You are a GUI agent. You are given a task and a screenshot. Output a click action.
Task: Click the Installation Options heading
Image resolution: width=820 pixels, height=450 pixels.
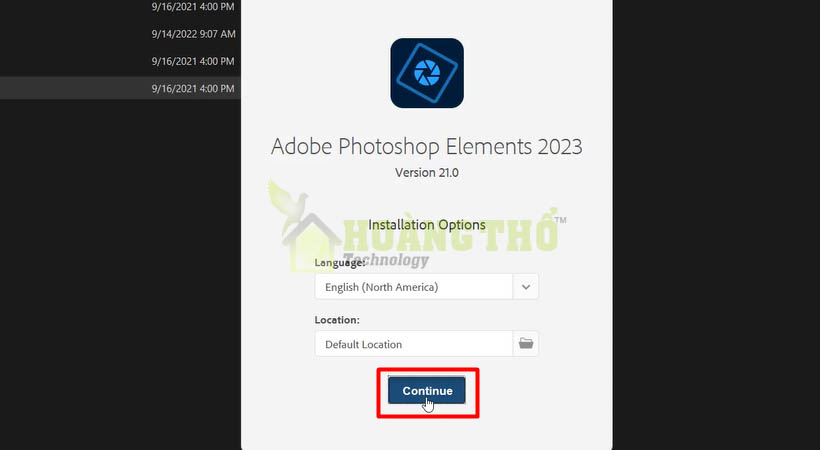(427, 225)
